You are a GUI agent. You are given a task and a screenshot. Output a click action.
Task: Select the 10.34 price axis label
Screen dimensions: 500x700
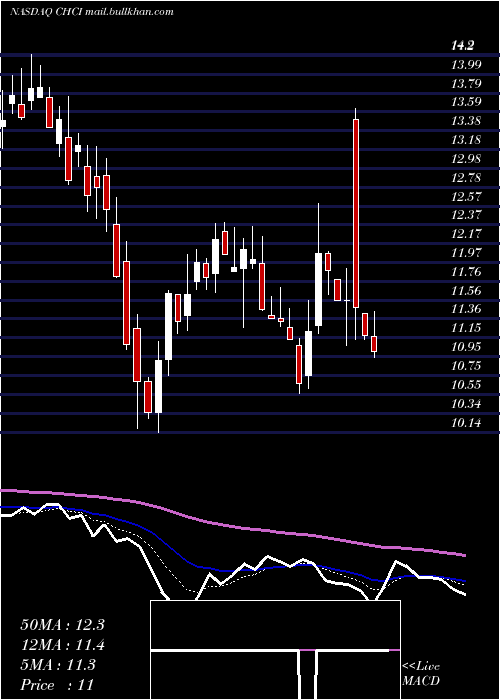tap(466, 404)
